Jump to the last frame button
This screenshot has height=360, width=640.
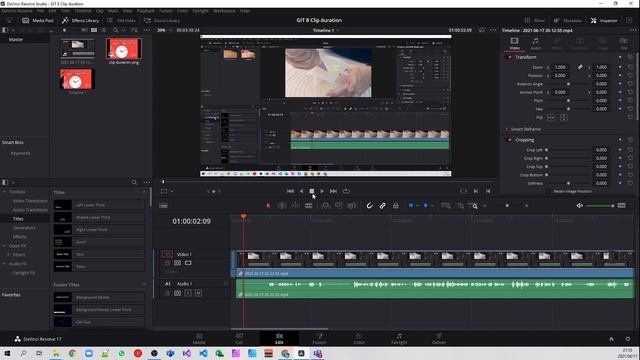(x=333, y=191)
